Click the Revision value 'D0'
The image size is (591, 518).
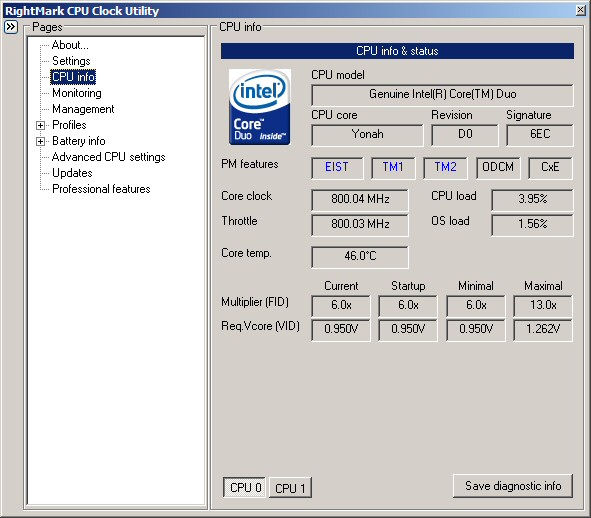pos(465,135)
